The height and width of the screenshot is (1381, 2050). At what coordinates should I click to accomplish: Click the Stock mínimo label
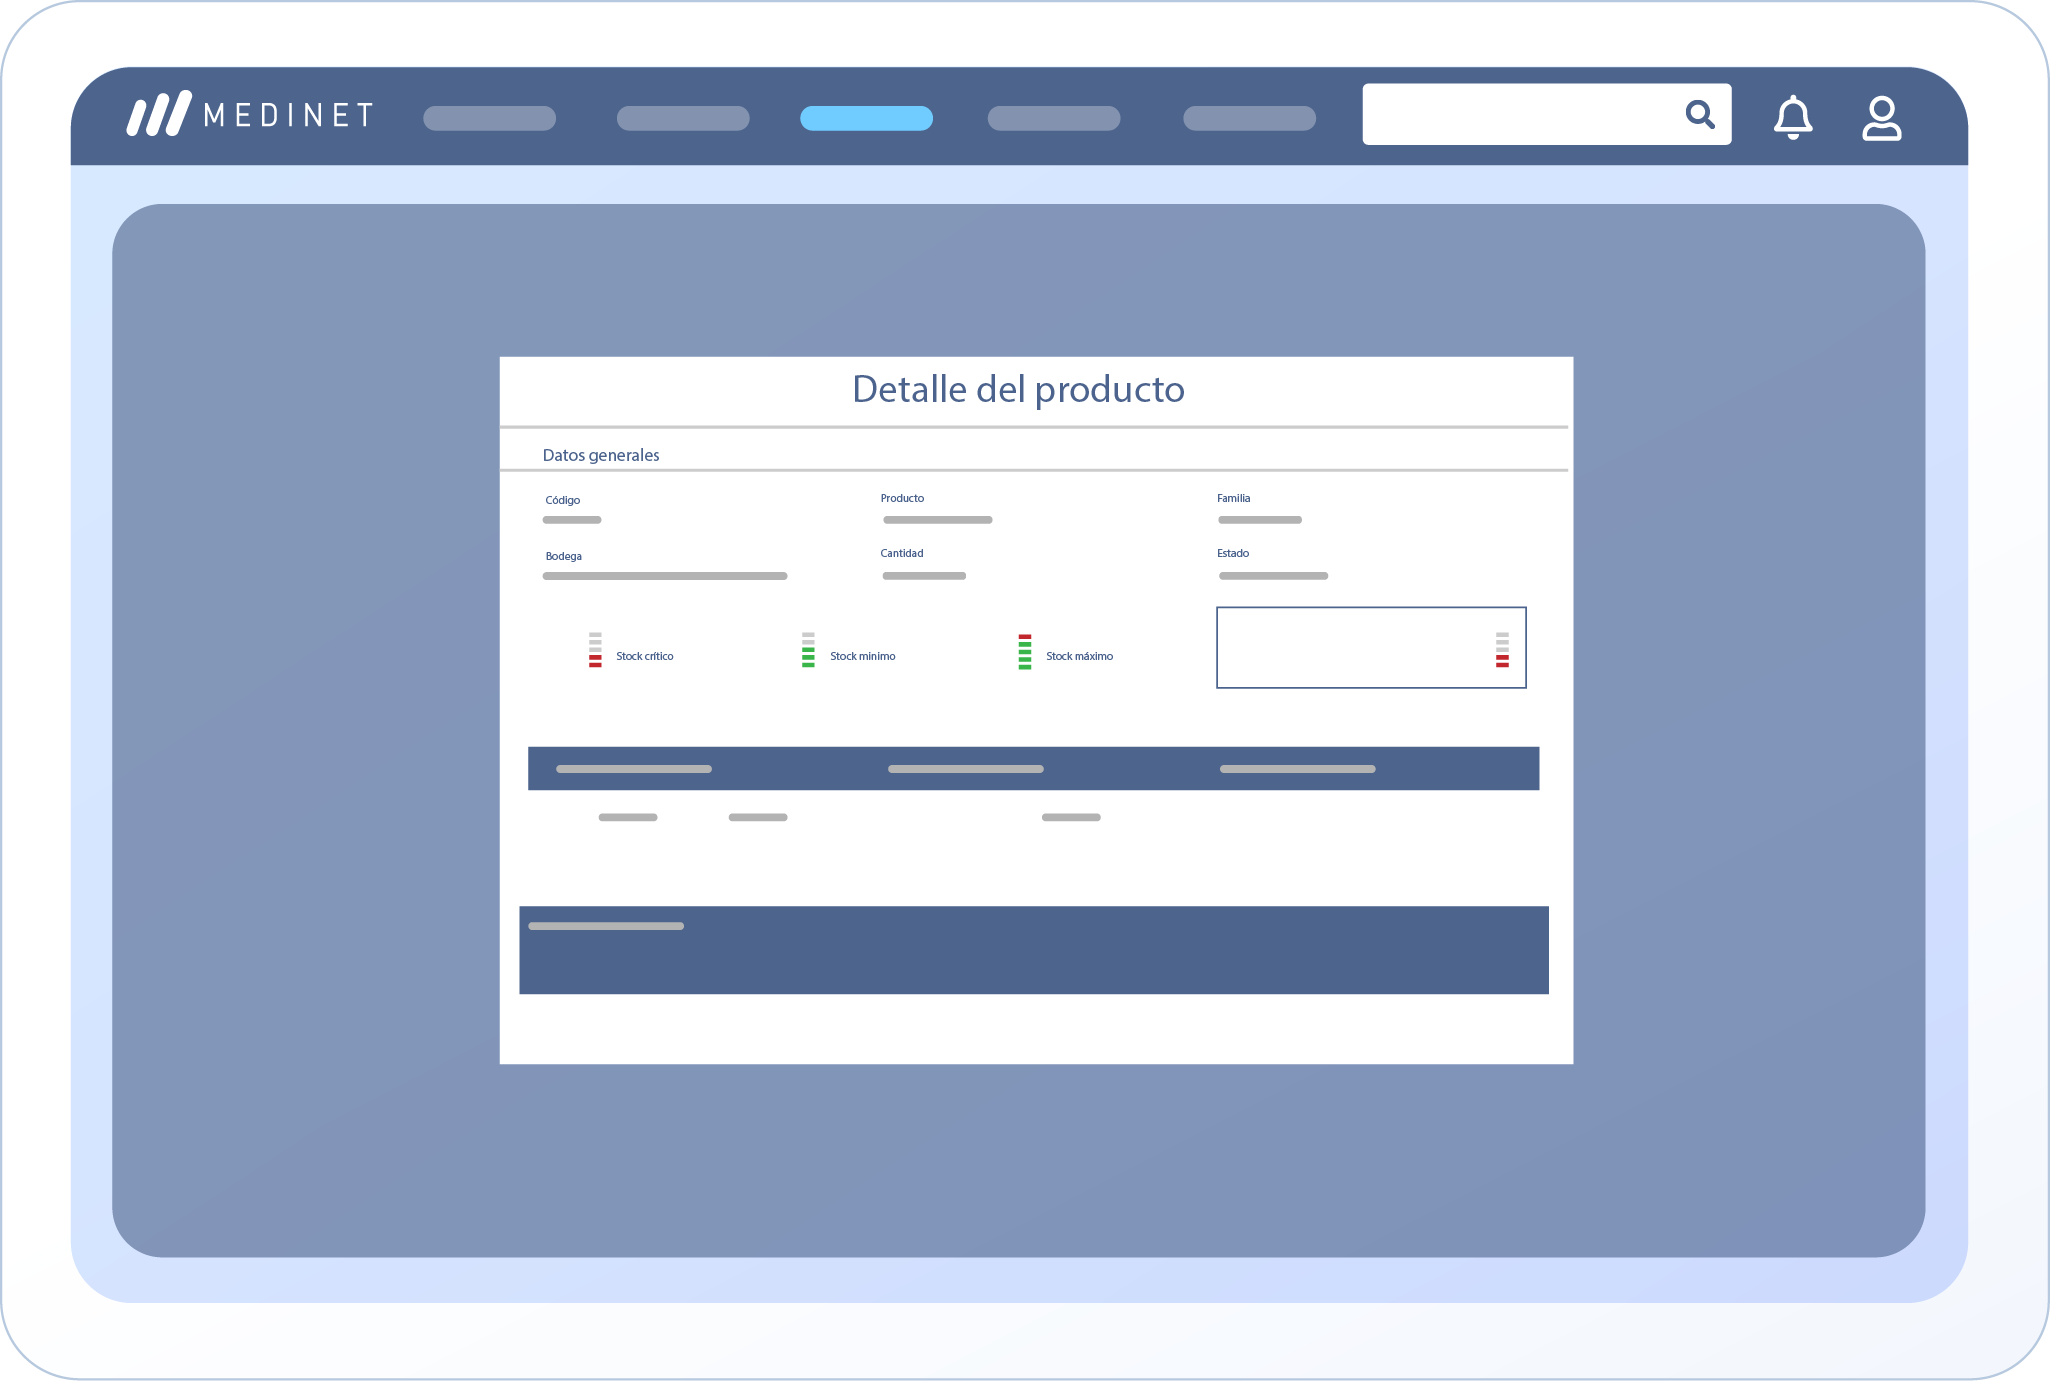pos(862,656)
